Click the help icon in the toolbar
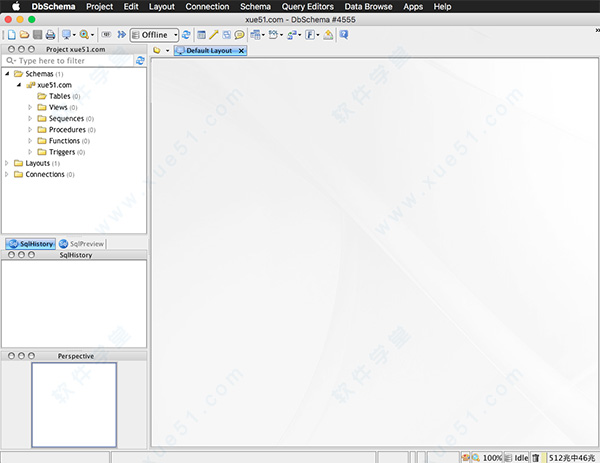 pyautogui.click(x=344, y=35)
